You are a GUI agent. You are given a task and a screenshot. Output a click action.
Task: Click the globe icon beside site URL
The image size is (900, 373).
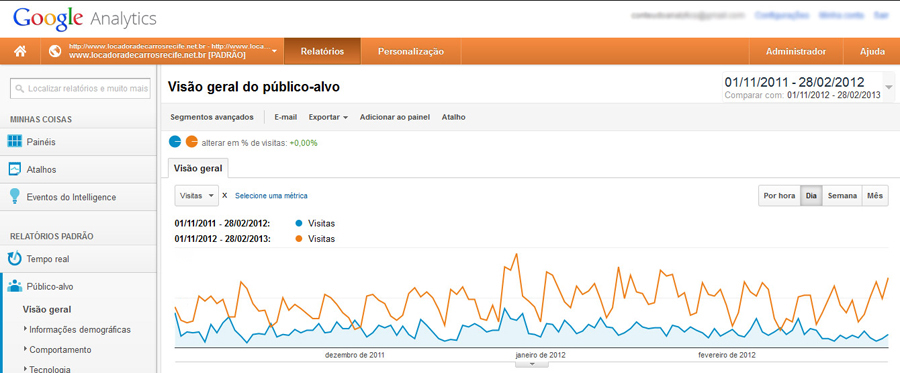(55, 51)
